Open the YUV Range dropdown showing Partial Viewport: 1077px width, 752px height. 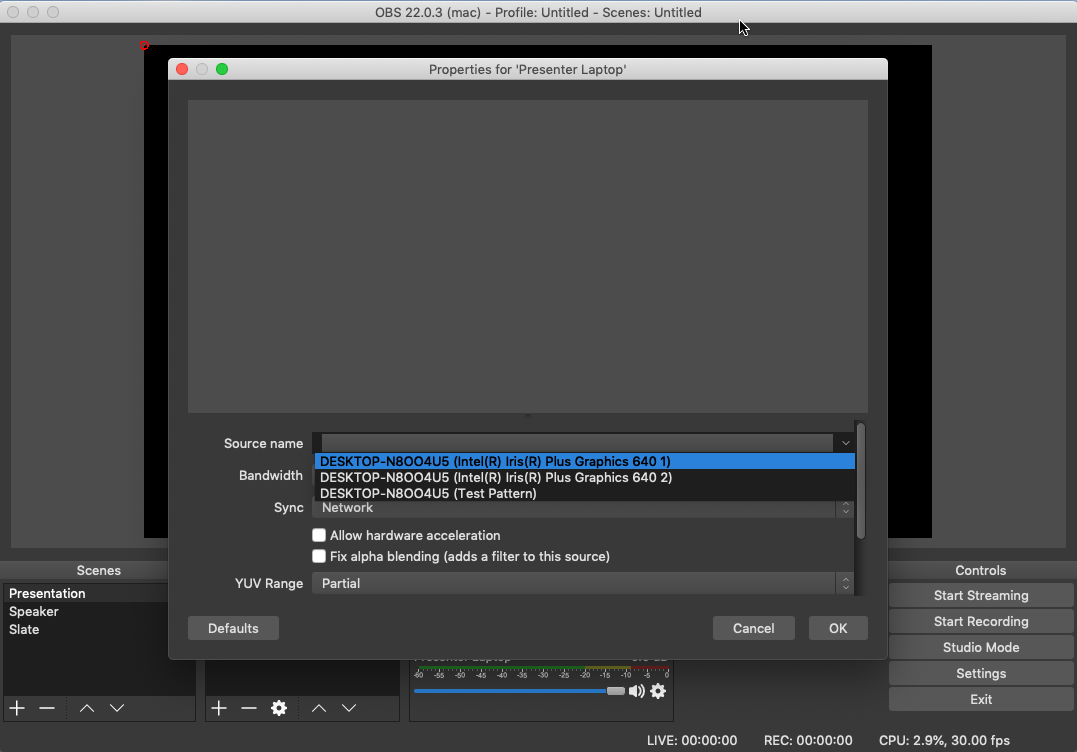582,583
